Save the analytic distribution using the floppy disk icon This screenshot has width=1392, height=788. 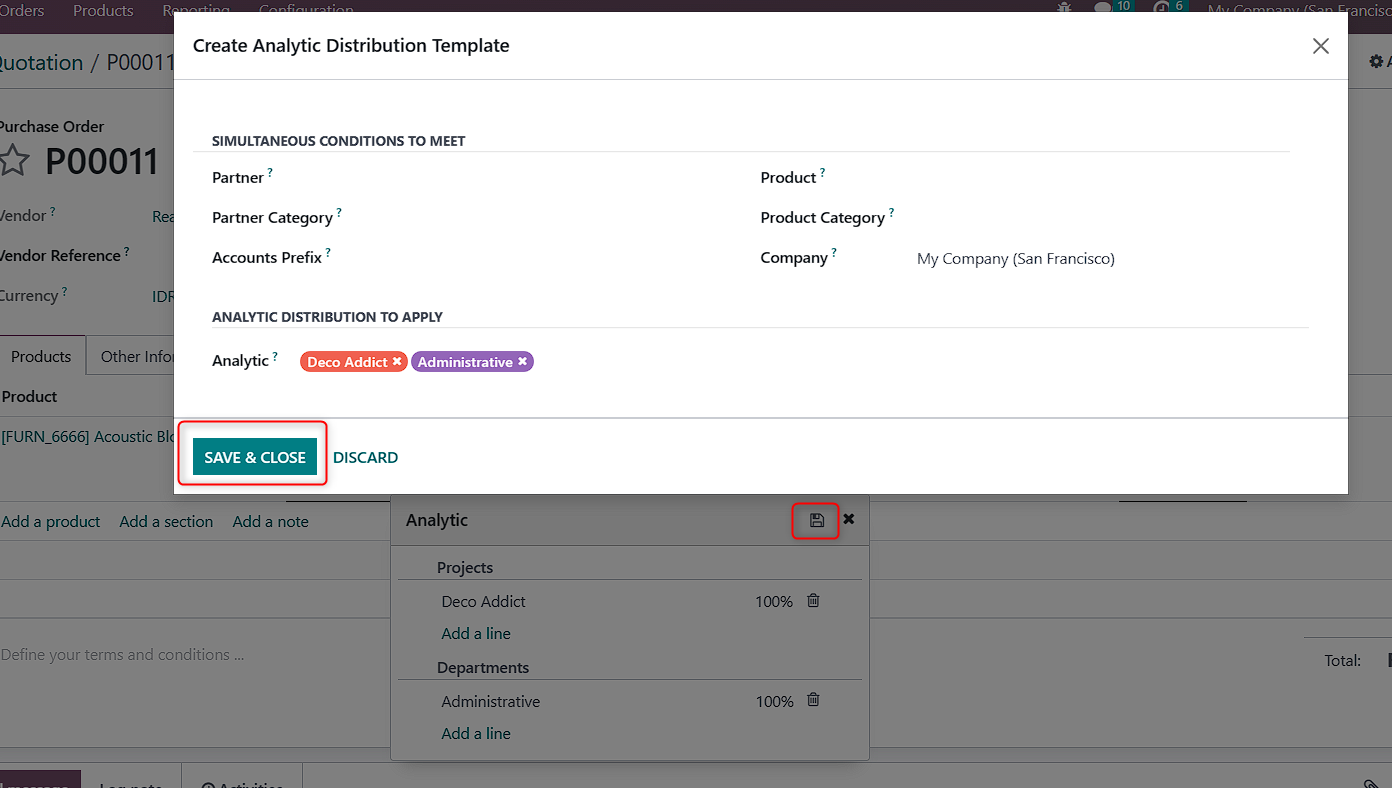coord(815,520)
